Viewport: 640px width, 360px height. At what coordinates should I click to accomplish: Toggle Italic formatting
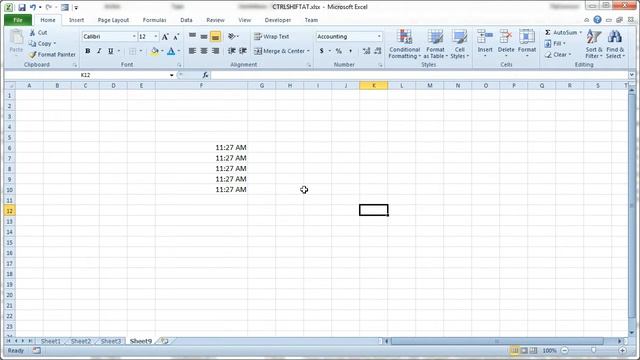[99, 51]
